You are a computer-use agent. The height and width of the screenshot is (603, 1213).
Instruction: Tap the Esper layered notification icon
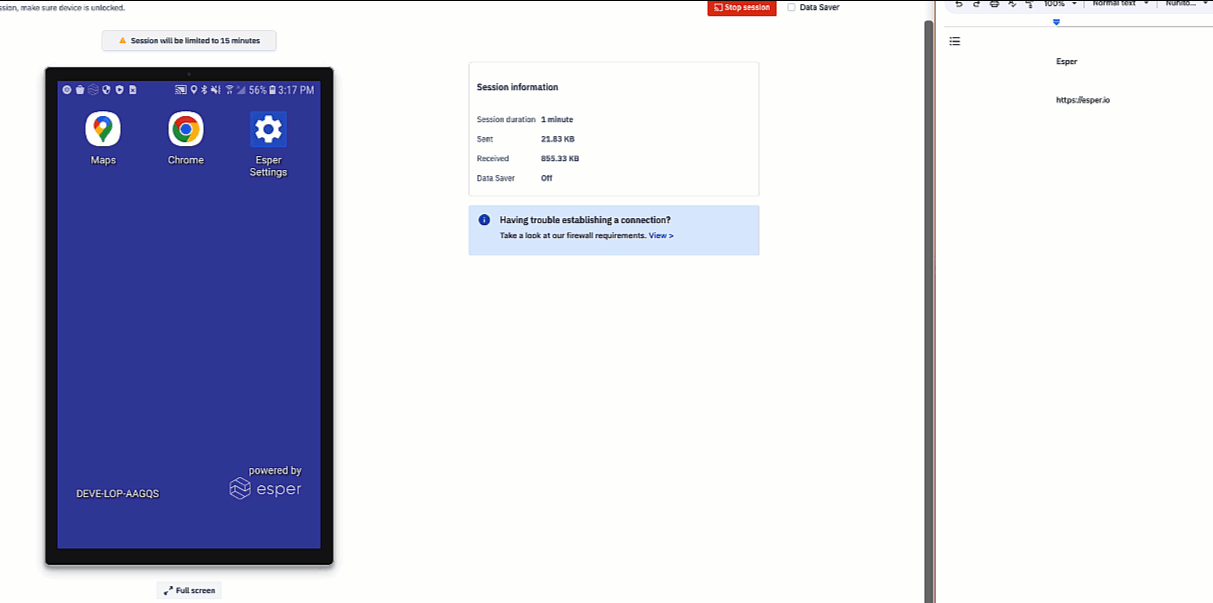[93, 90]
